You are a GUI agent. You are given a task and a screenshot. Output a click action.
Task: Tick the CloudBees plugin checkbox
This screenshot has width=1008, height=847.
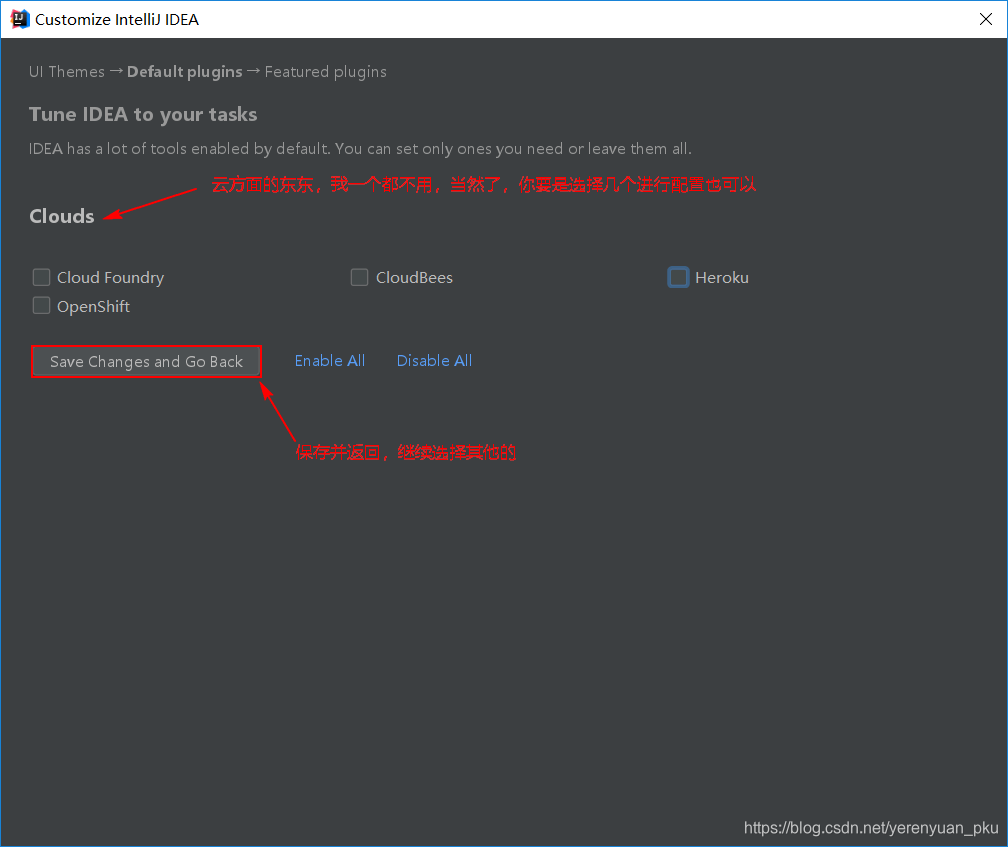(x=359, y=278)
